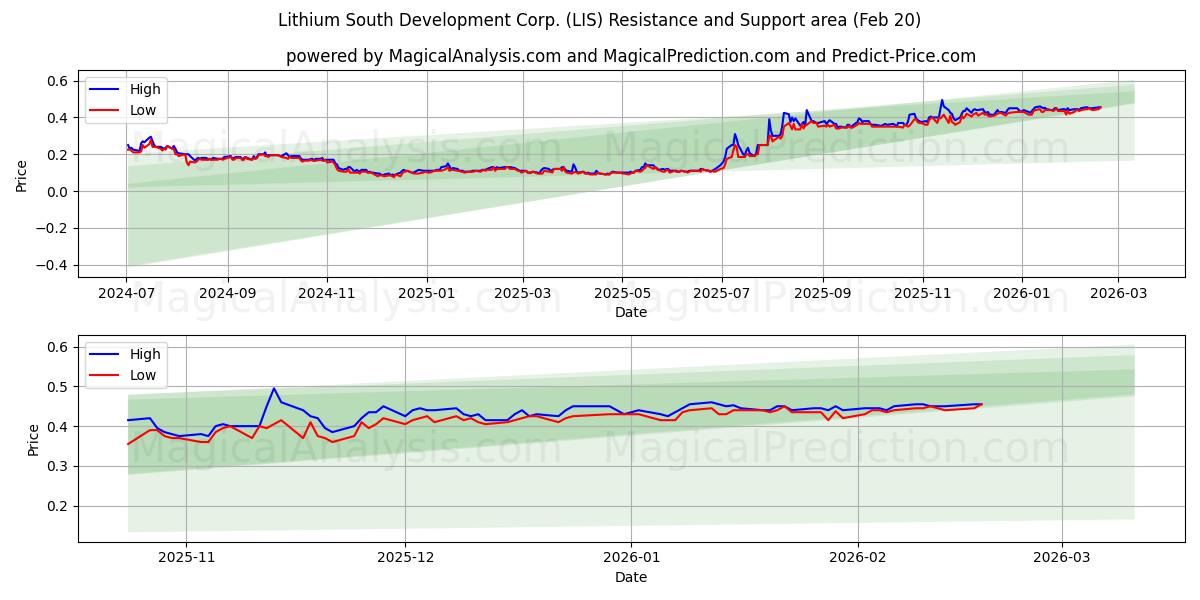Click the blue High price peak in bottom chart
1200x600 pixels.
(274, 389)
